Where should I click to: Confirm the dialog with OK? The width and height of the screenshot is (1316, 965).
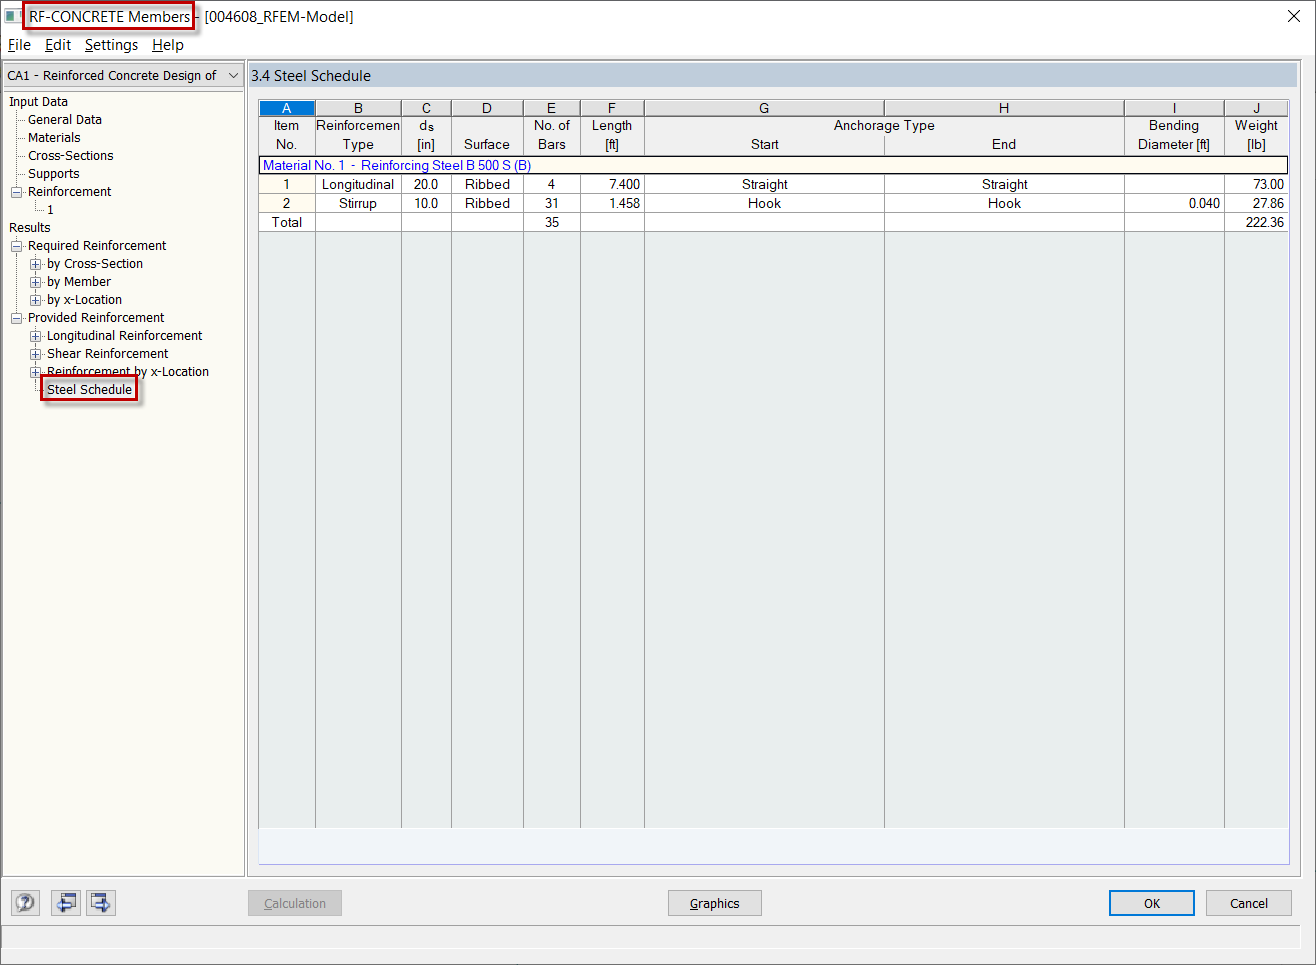point(1151,902)
